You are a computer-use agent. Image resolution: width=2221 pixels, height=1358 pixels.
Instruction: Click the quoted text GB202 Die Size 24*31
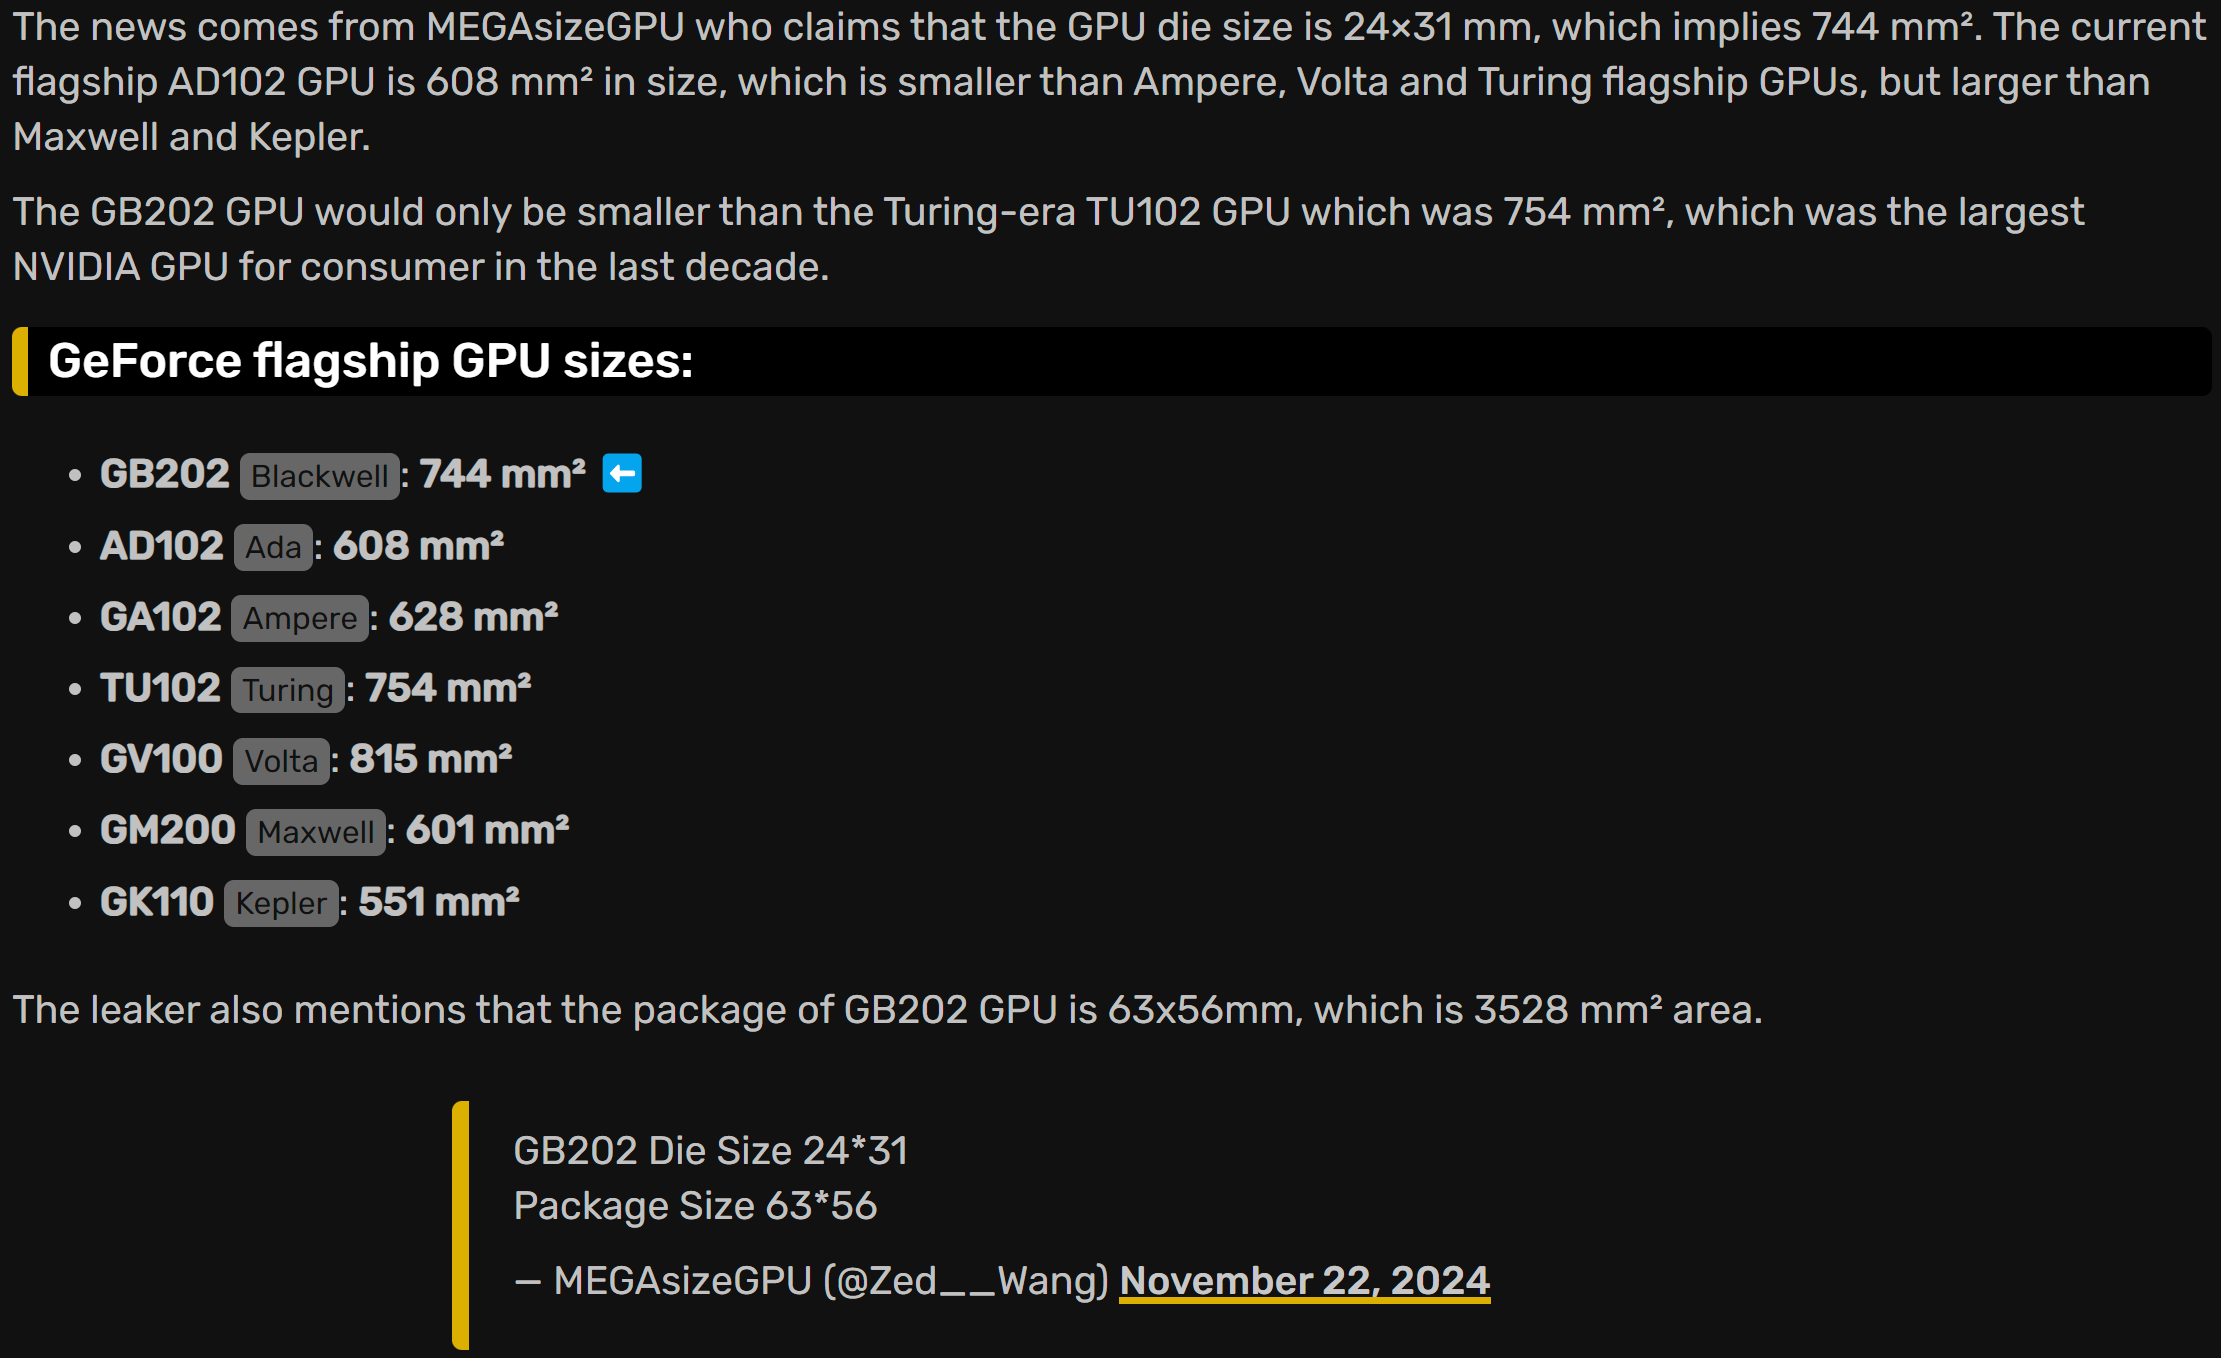tap(710, 1151)
